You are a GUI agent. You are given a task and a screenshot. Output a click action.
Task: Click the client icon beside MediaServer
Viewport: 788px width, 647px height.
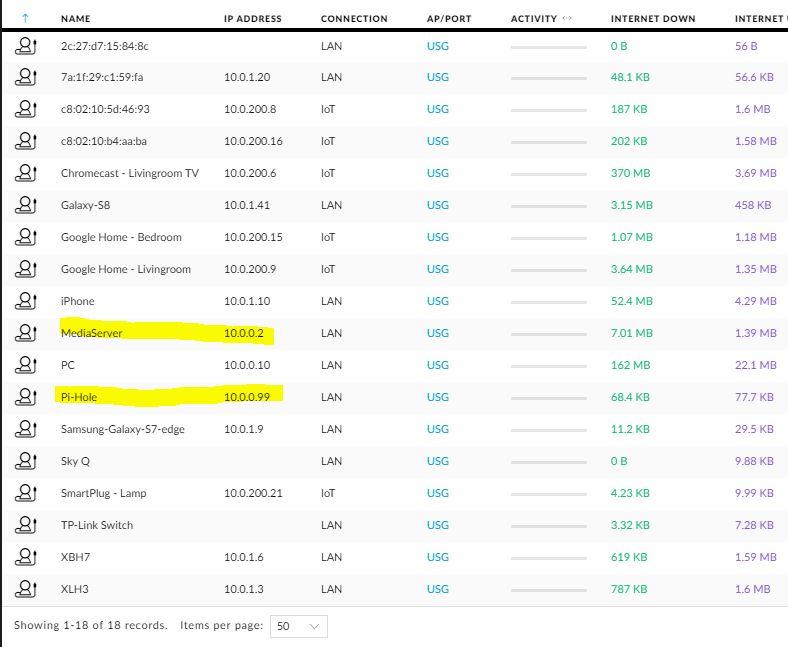pos(26,333)
